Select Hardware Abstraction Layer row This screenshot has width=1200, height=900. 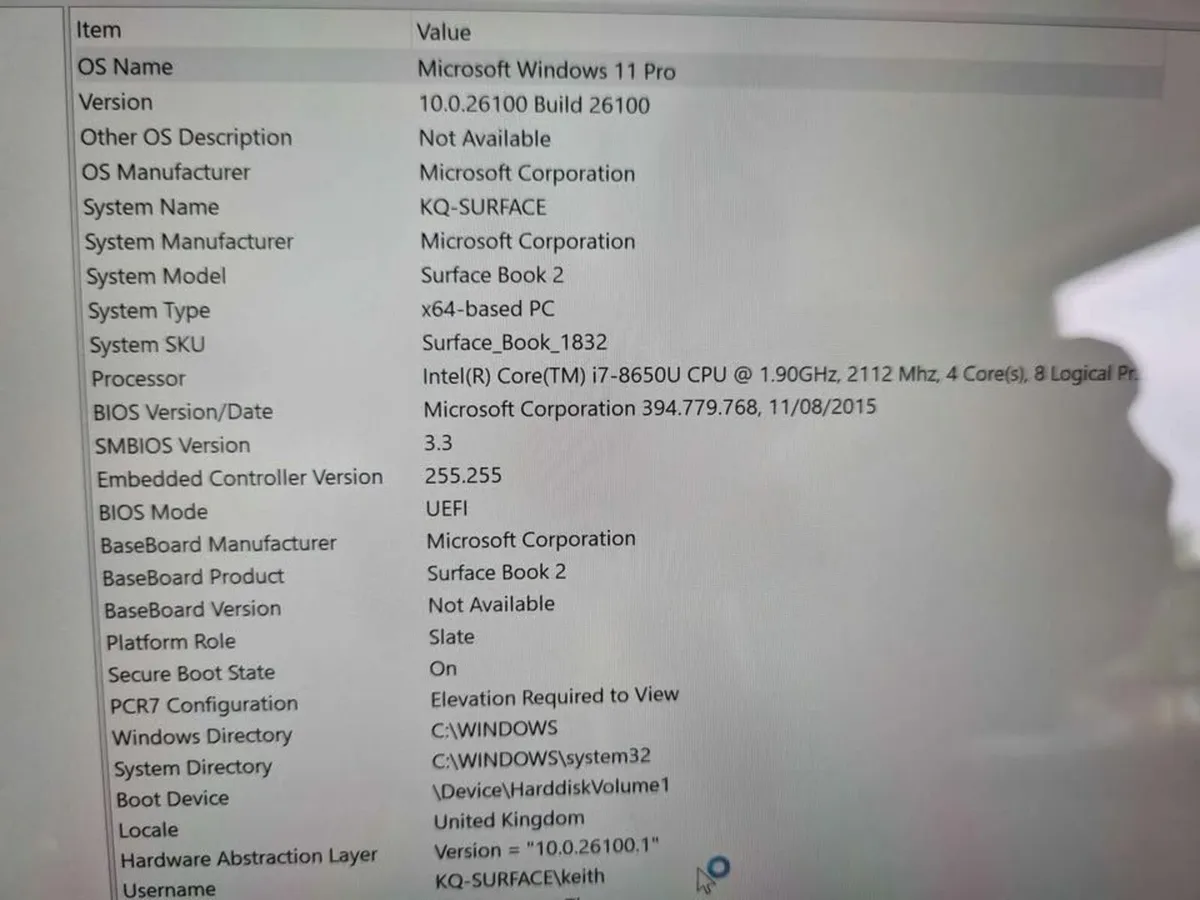point(249,858)
